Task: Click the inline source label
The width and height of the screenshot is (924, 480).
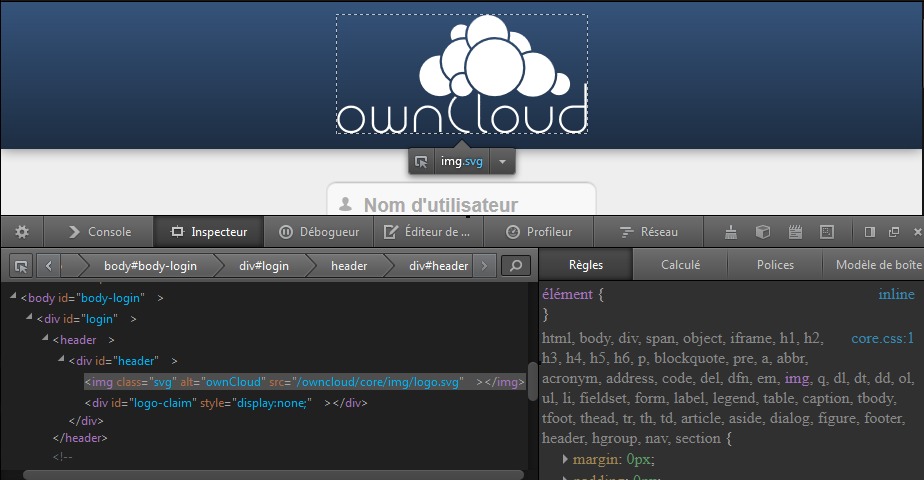Action: tap(896, 294)
